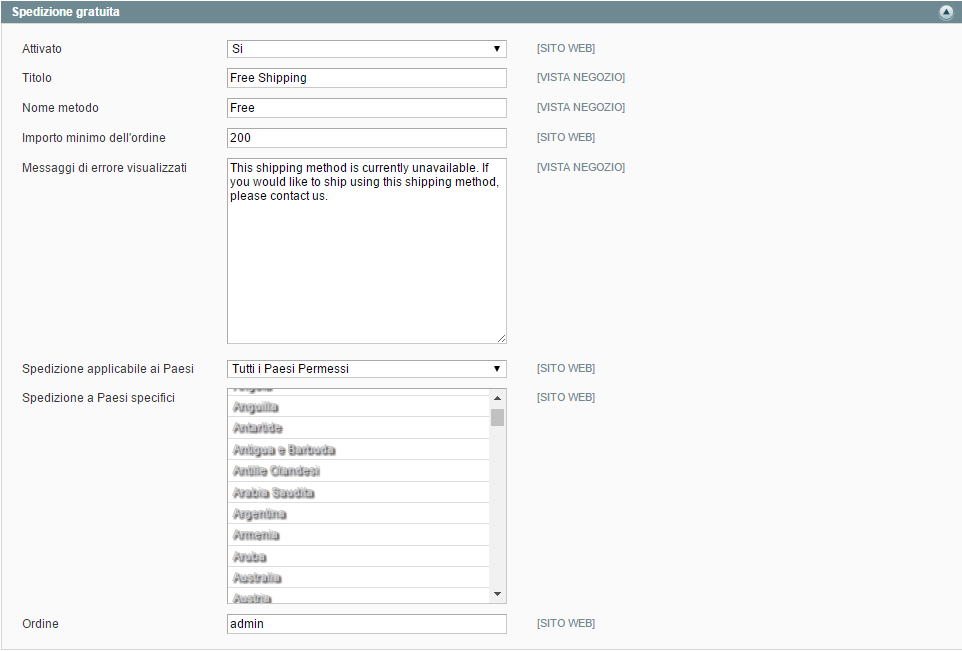The height and width of the screenshot is (651, 962).
Task: Click the Titolo field containing Free Shipping
Action: click(366, 77)
